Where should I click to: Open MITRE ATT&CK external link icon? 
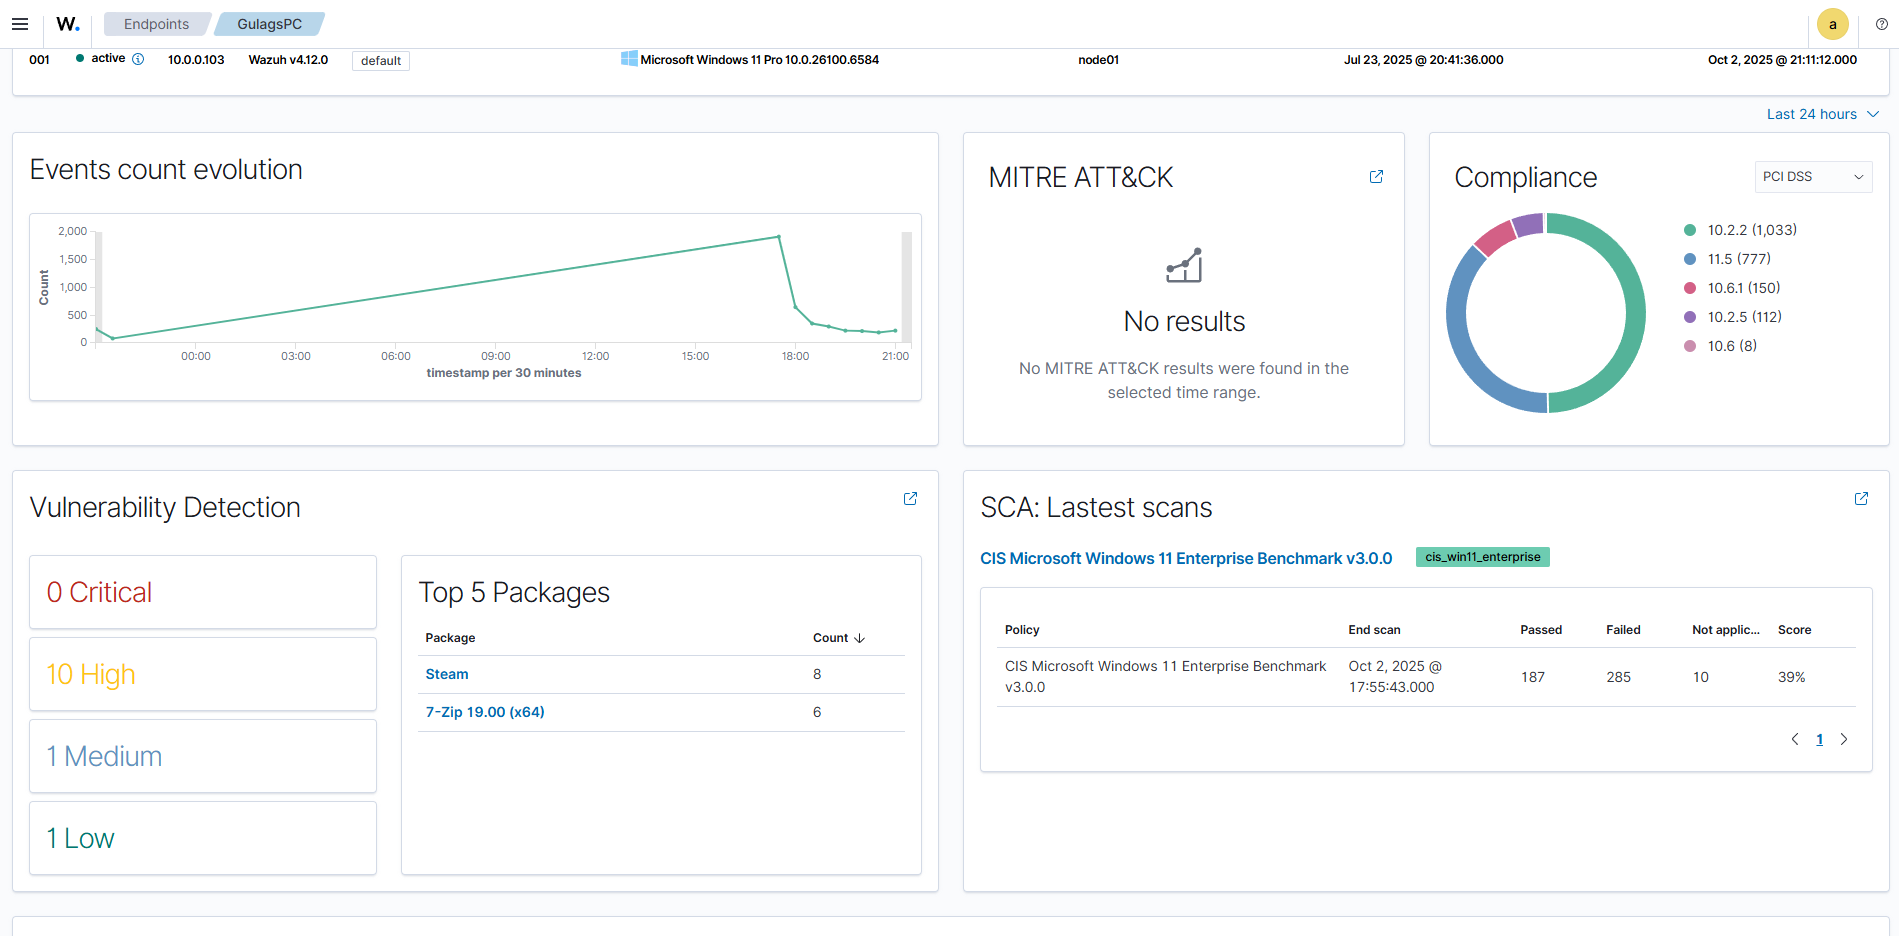[1376, 177]
